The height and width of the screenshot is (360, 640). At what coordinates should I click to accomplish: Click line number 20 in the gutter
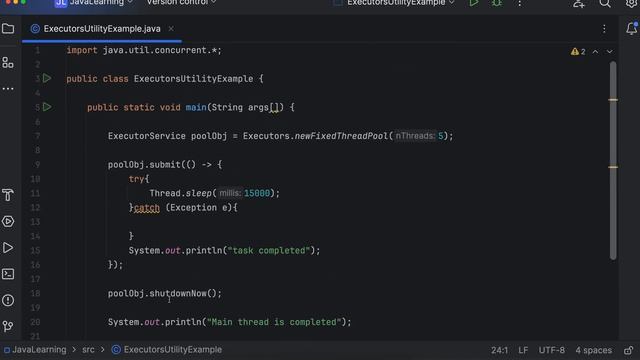click(35, 322)
